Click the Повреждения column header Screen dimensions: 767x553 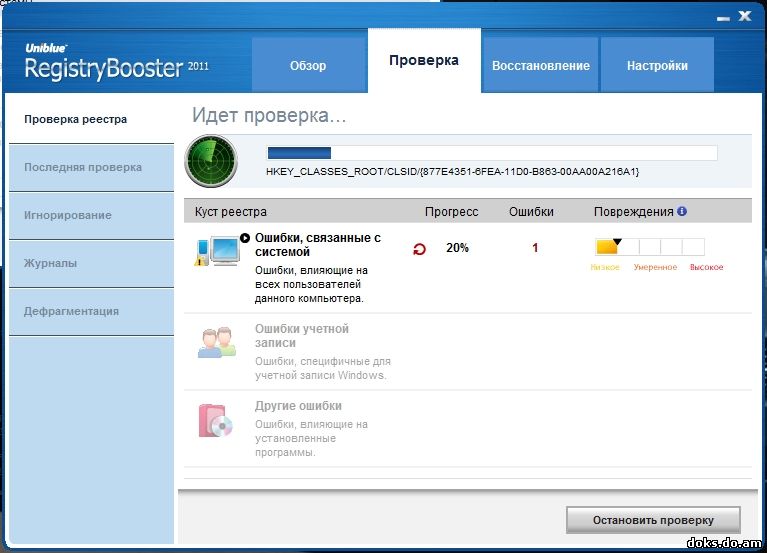coord(633,212)
